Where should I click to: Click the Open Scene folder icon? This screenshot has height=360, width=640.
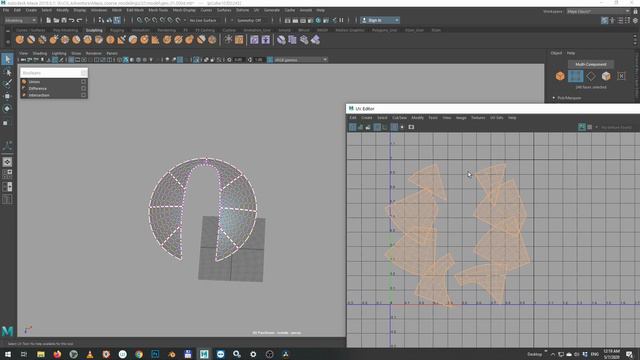tap(56, 20)
